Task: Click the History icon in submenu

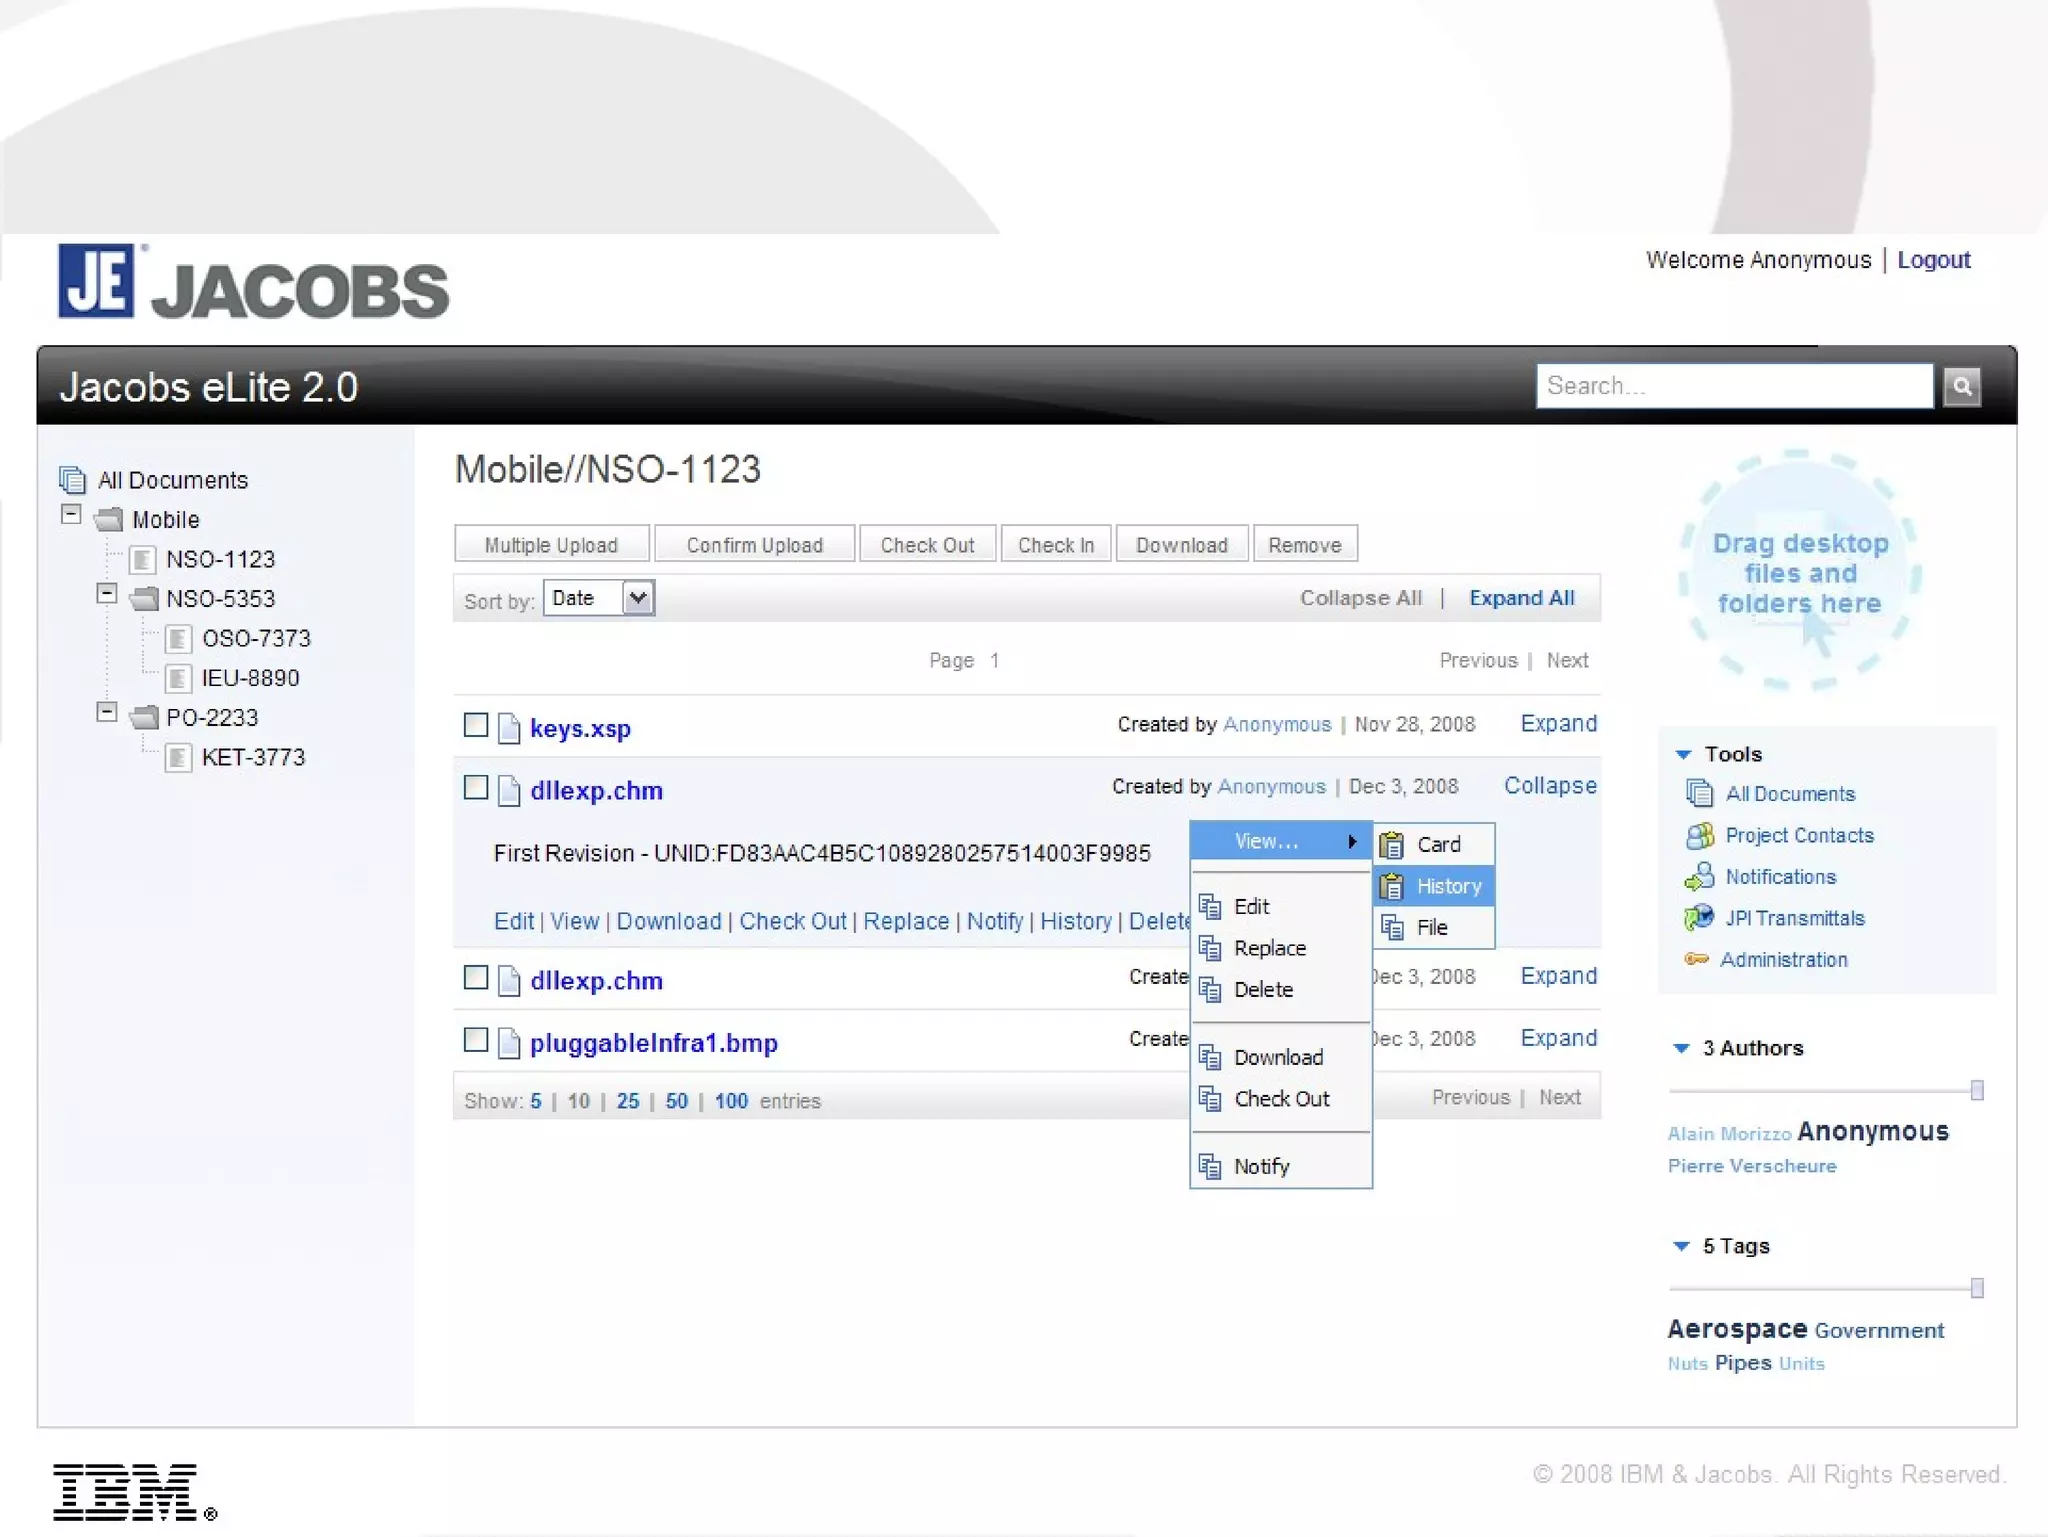Action: (x=1391, y=886)
